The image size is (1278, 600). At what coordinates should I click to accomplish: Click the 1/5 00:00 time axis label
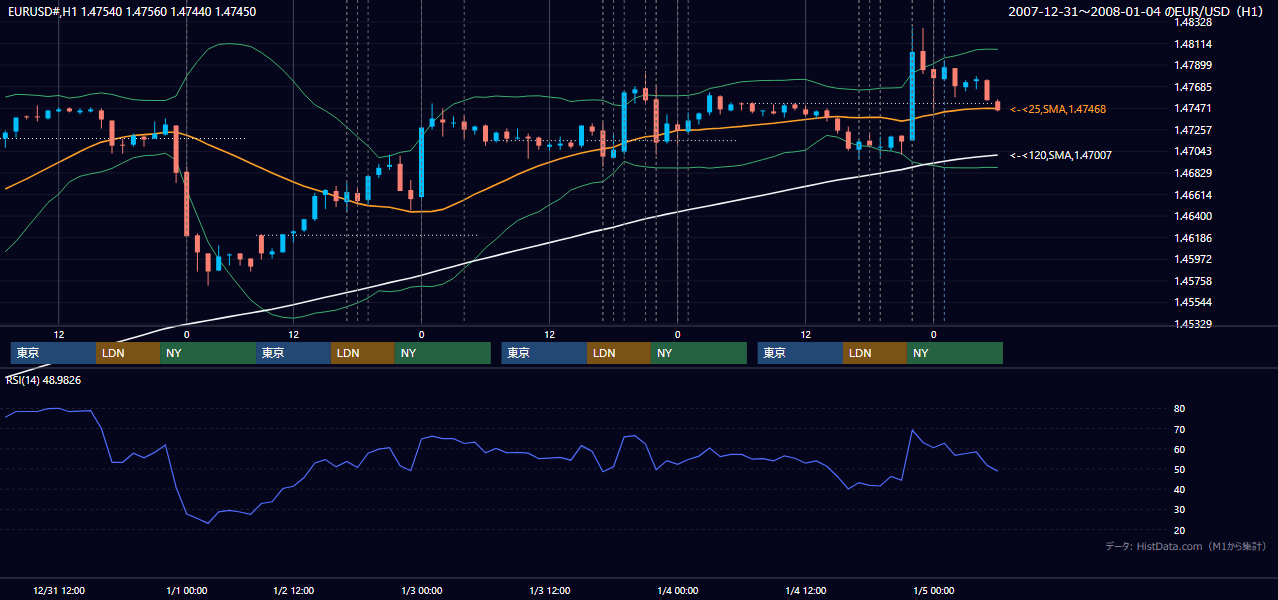(934, 591)
